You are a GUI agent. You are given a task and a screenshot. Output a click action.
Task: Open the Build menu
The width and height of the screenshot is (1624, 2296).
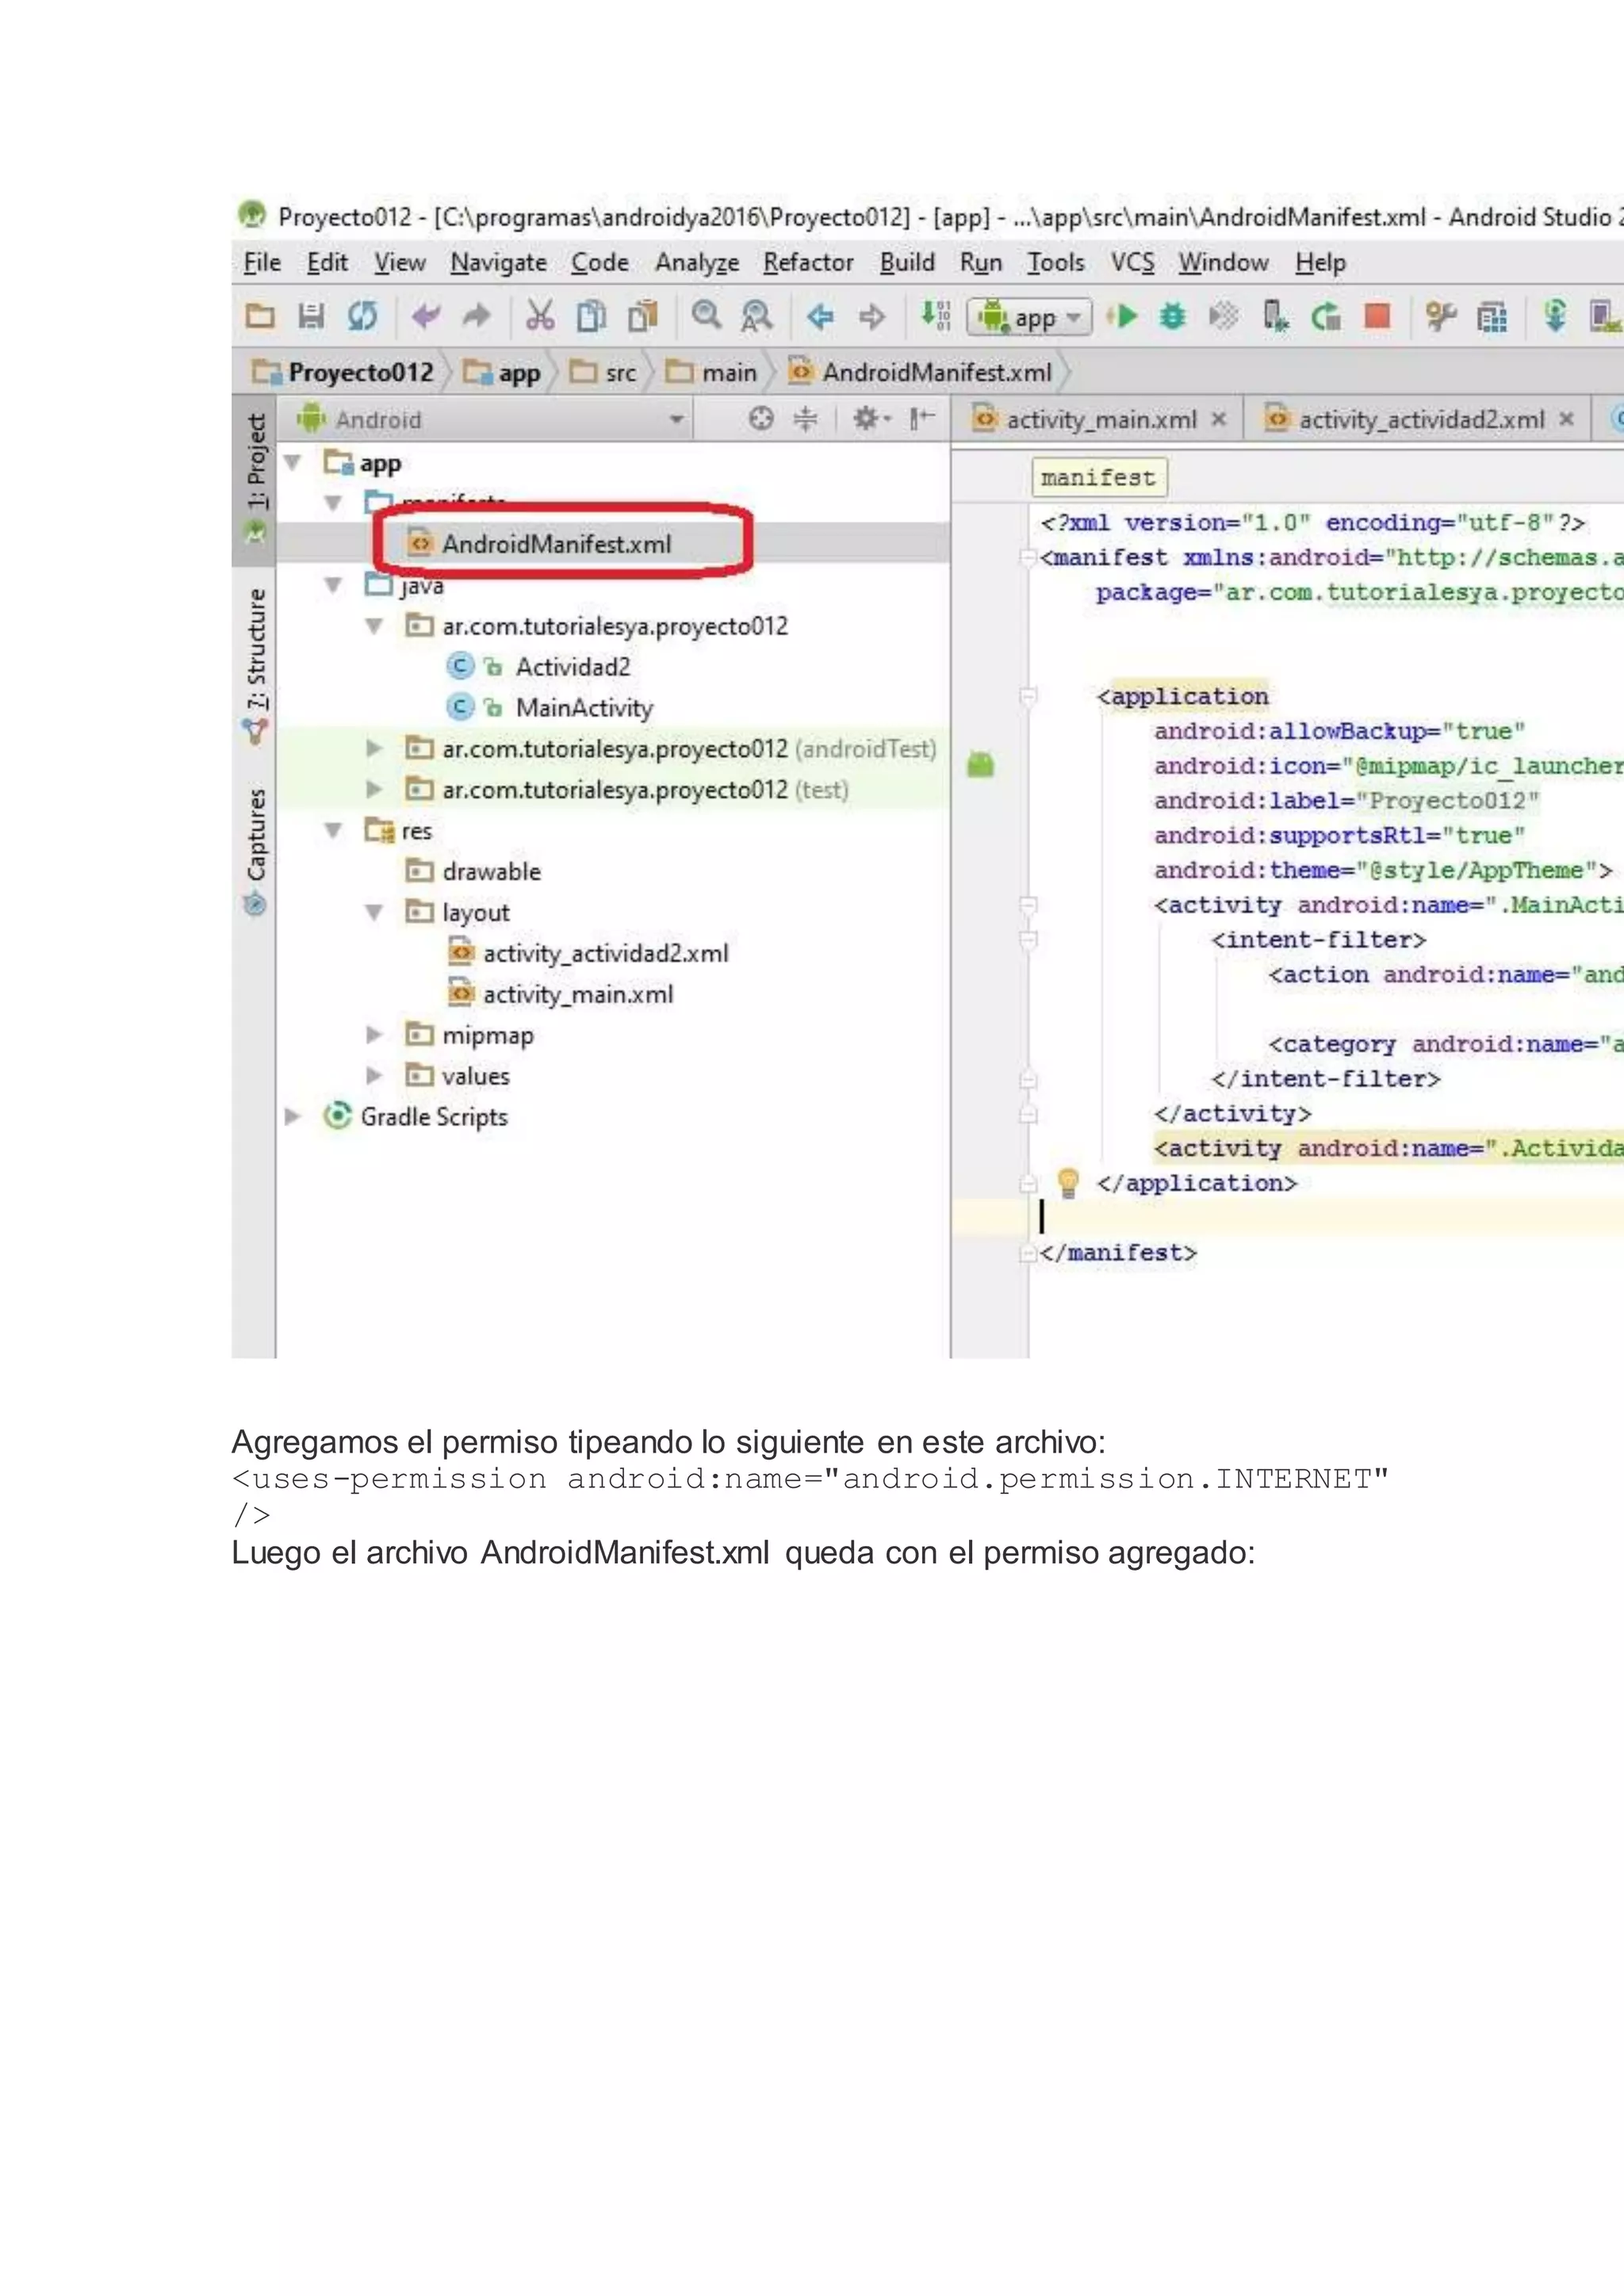coord(907,263)
